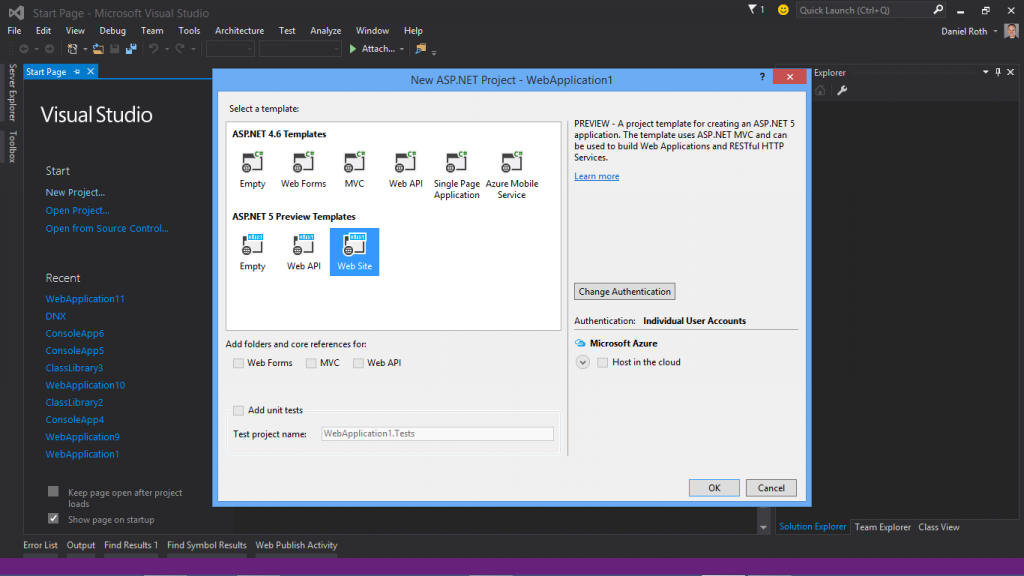Click the Save toolbar icon

click(115, 49)
